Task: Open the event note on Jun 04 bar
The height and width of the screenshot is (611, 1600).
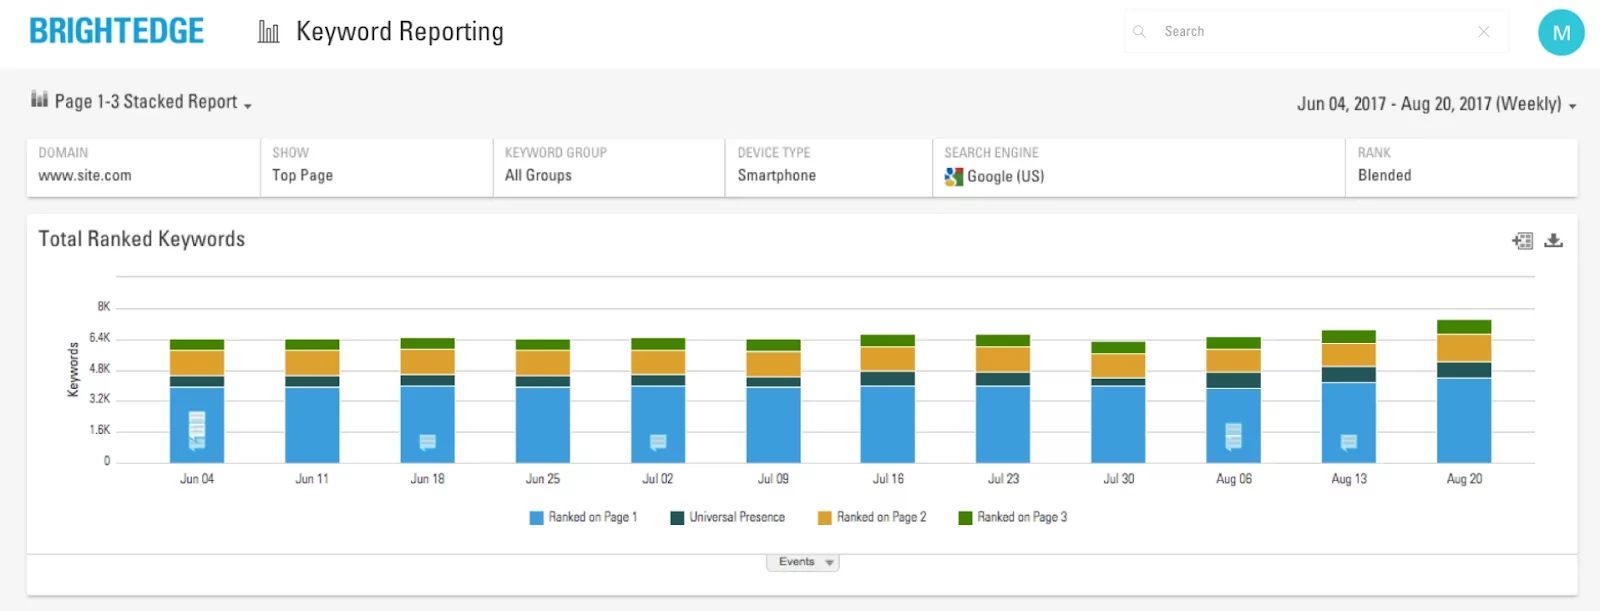Action: pyautogui.click(x=197, y=430)
